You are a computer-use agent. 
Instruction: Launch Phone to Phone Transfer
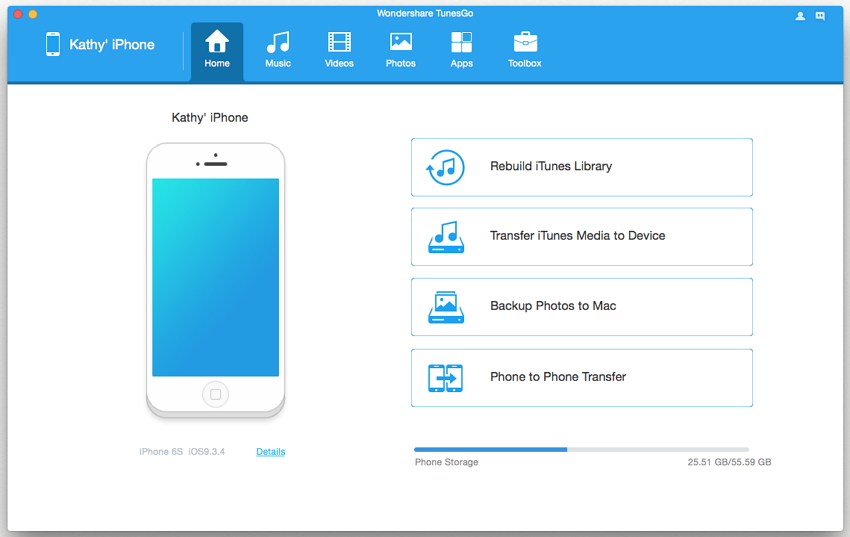coord(581,377)
